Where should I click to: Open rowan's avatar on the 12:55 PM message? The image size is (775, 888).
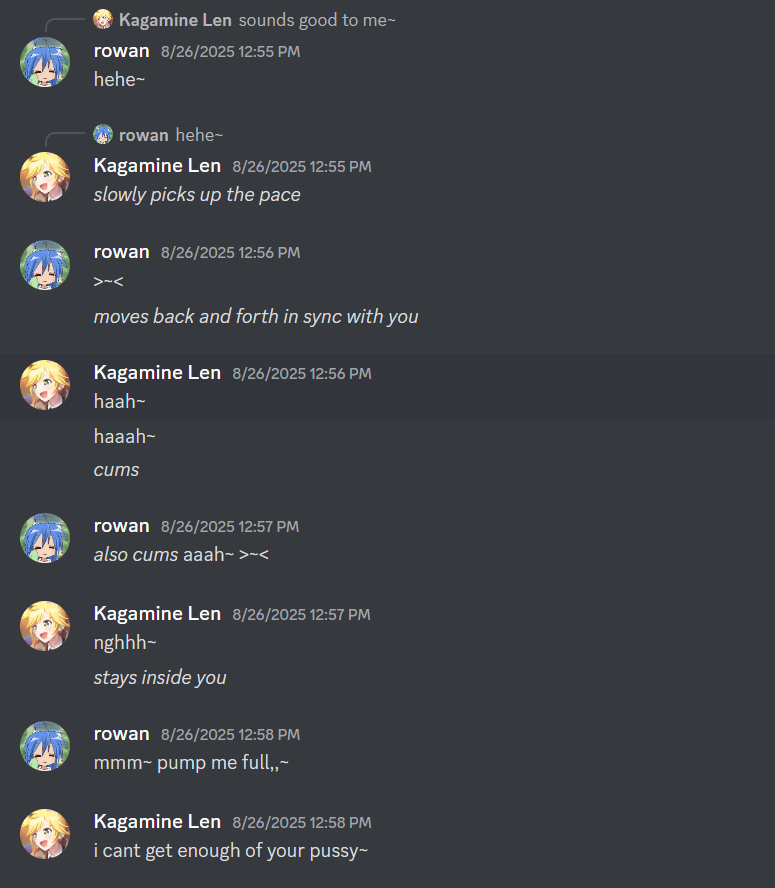tap(45, 62)
